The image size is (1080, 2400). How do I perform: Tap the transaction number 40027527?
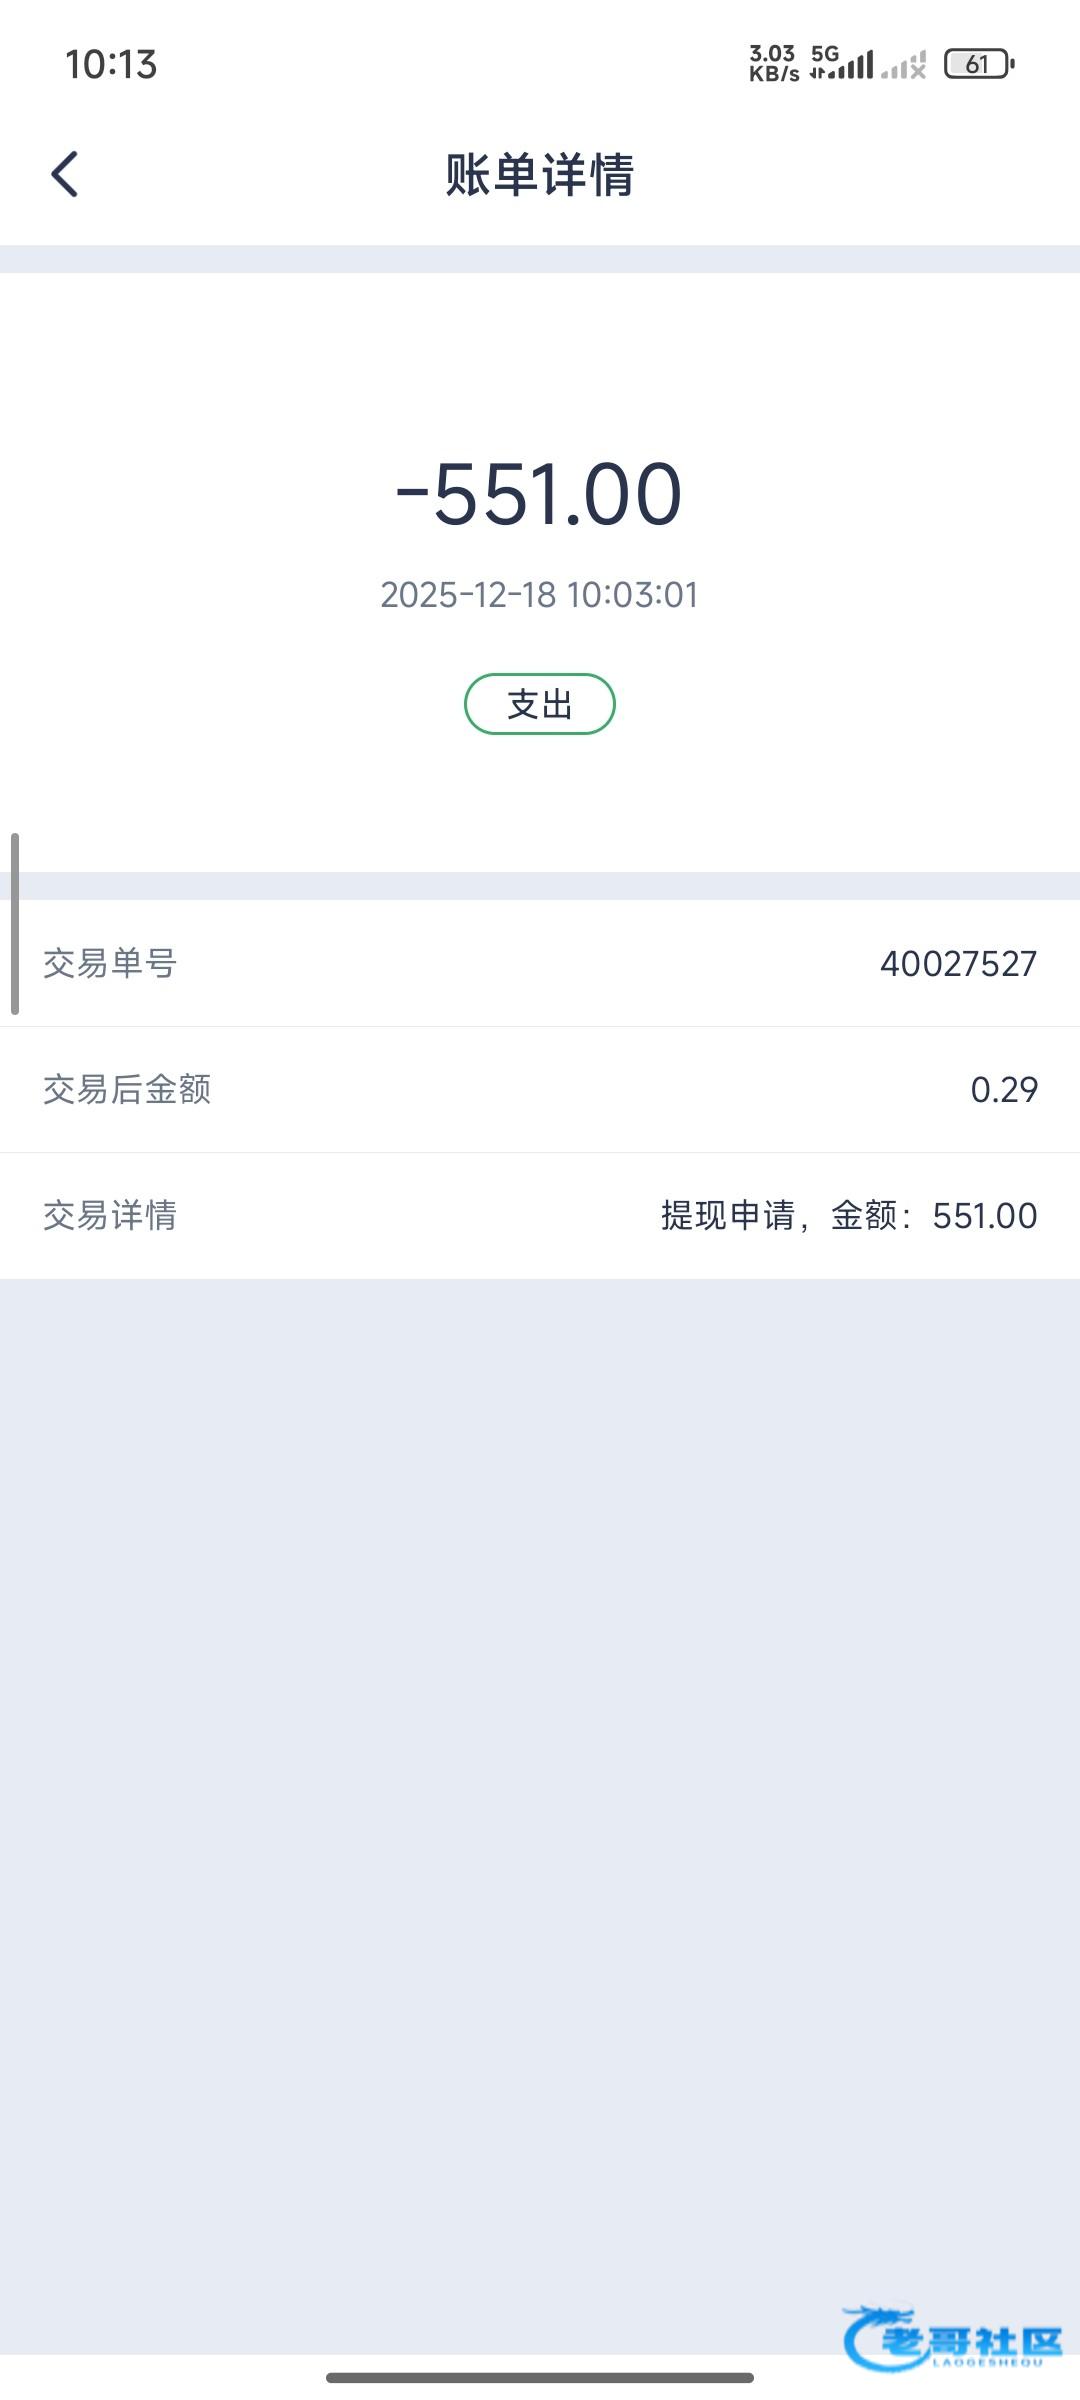(x=958, y=964)
